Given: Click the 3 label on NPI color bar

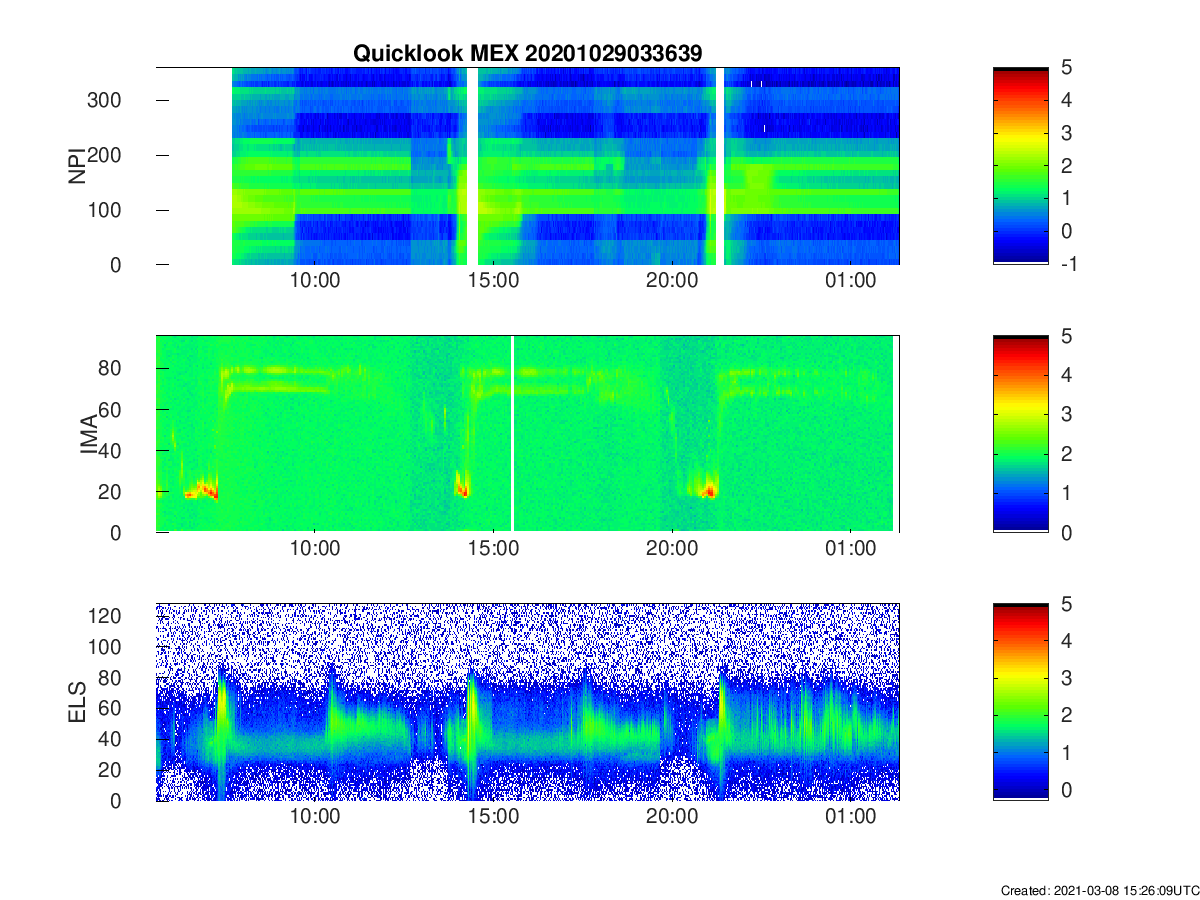Looking at the screenshot, I should click(1065, 133).
